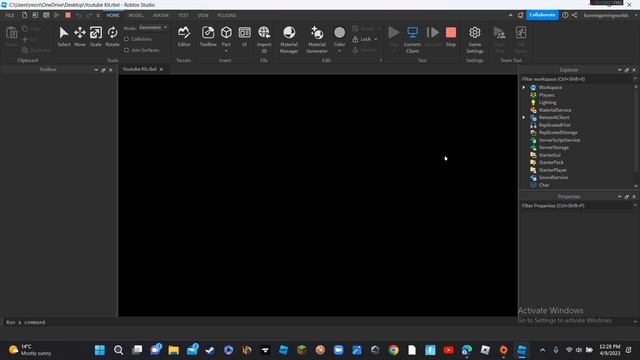Open the weather widget
The image size is (640, 360).
[31, 350]
